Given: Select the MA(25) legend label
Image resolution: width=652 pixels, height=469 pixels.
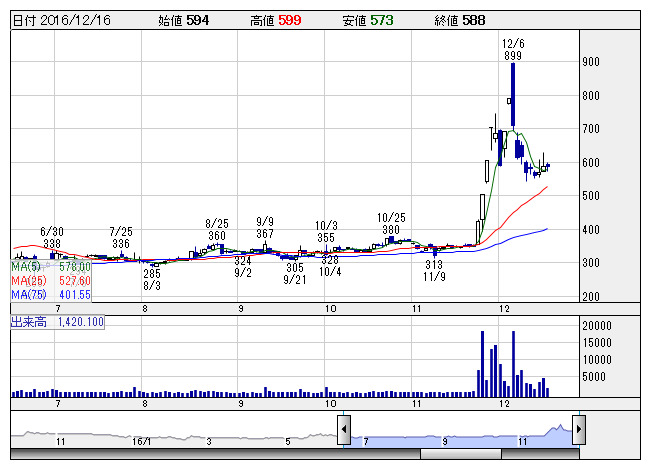Looking at the screenshot, I should (x=51, y=281).
